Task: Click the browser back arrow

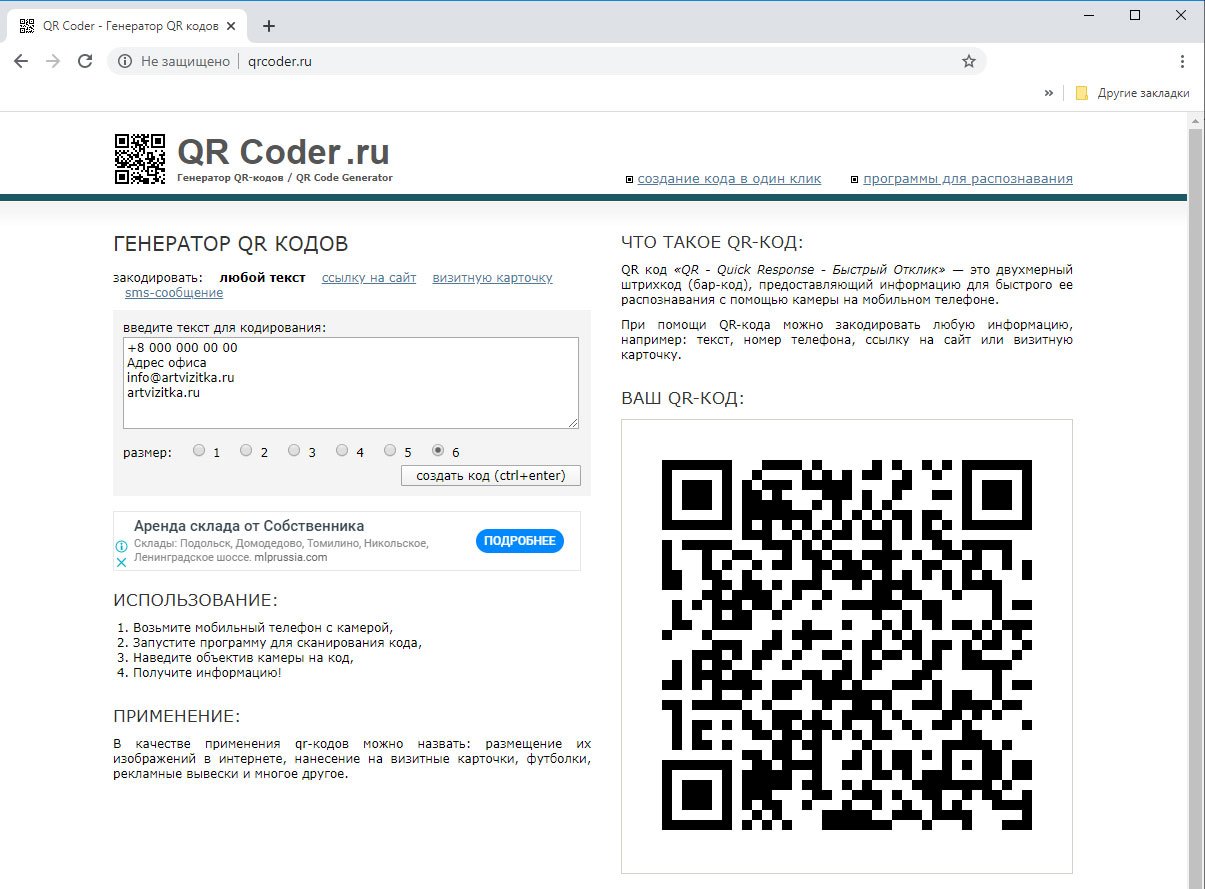Action: point(21,61)
